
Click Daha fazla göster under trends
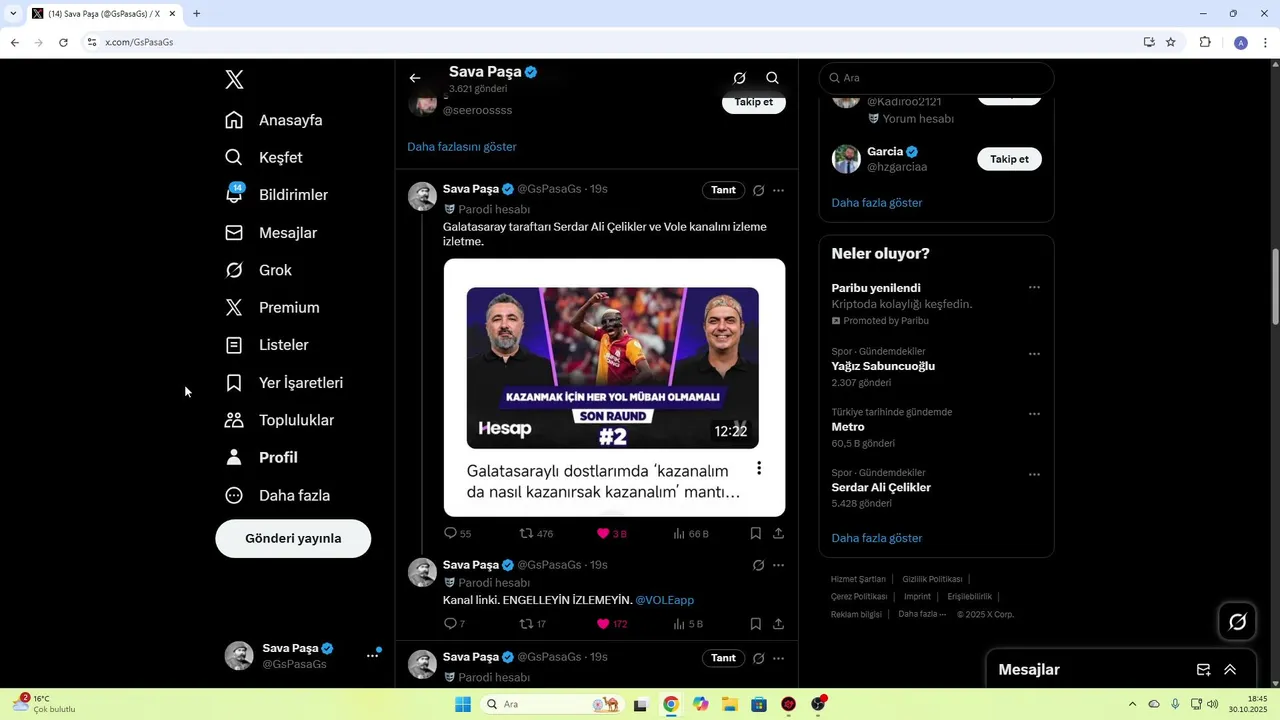(x=877, y=538)
